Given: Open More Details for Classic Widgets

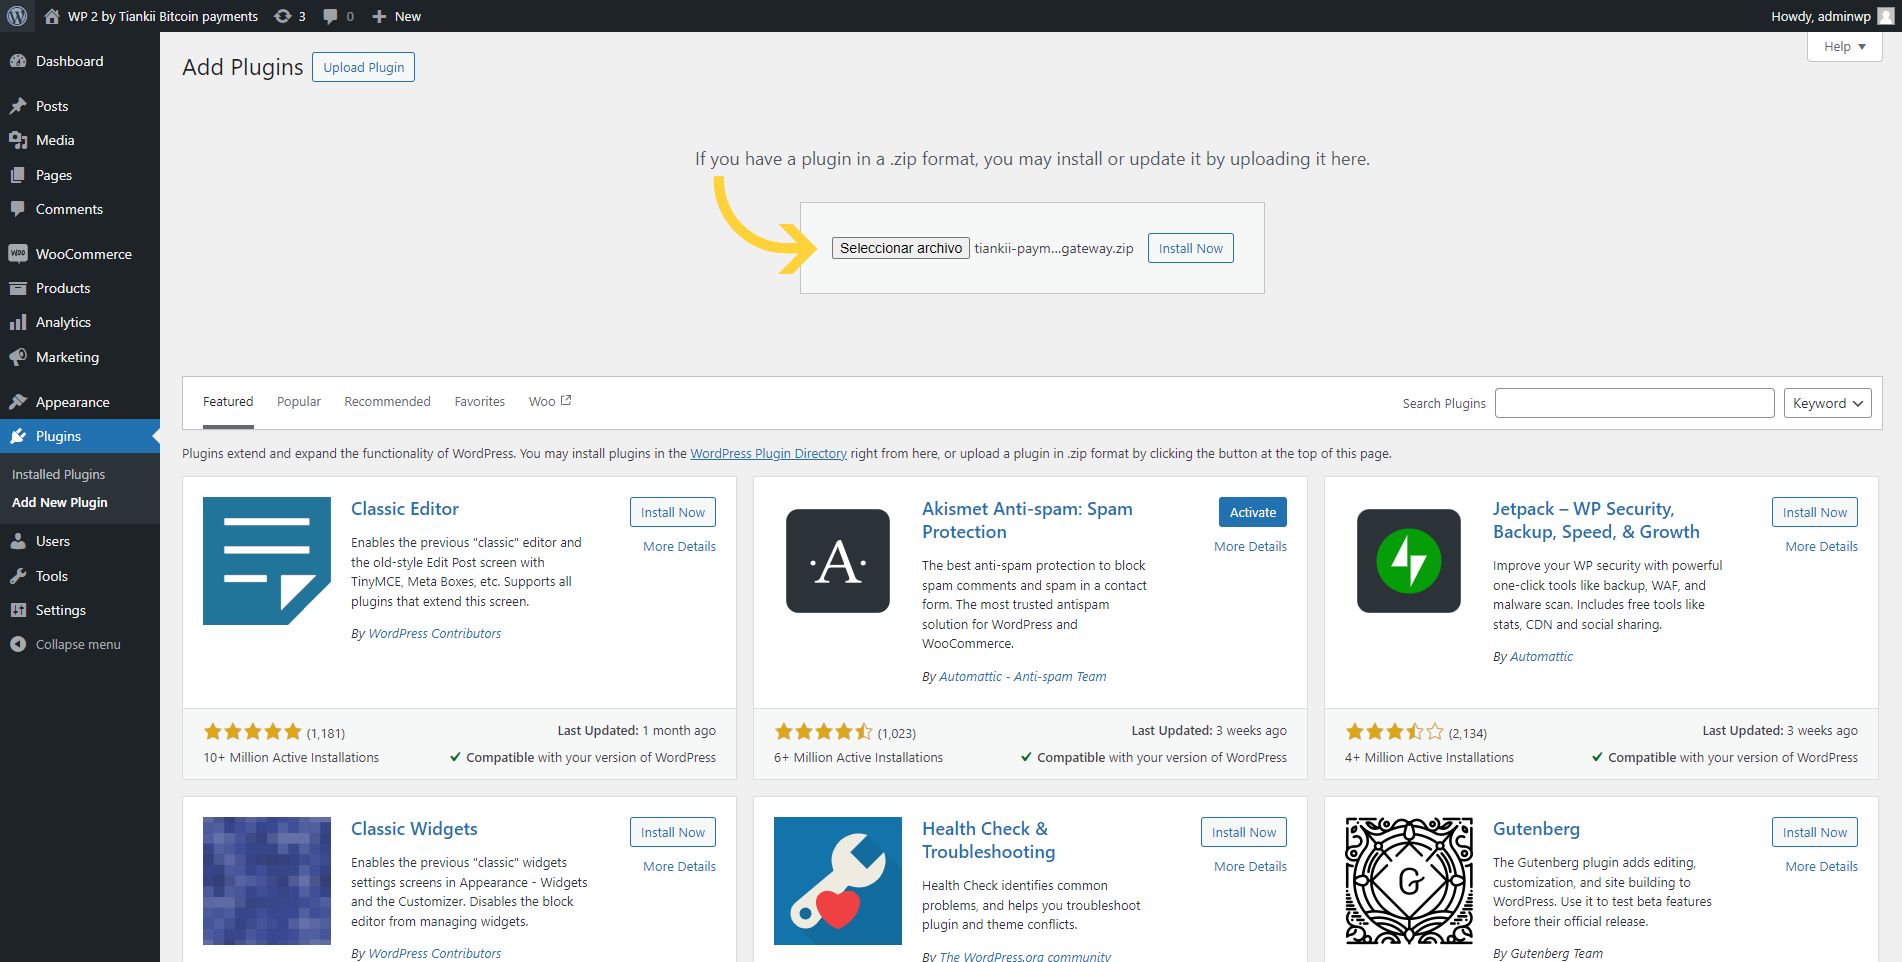Looking at the screenshot, I should (679, 866).
